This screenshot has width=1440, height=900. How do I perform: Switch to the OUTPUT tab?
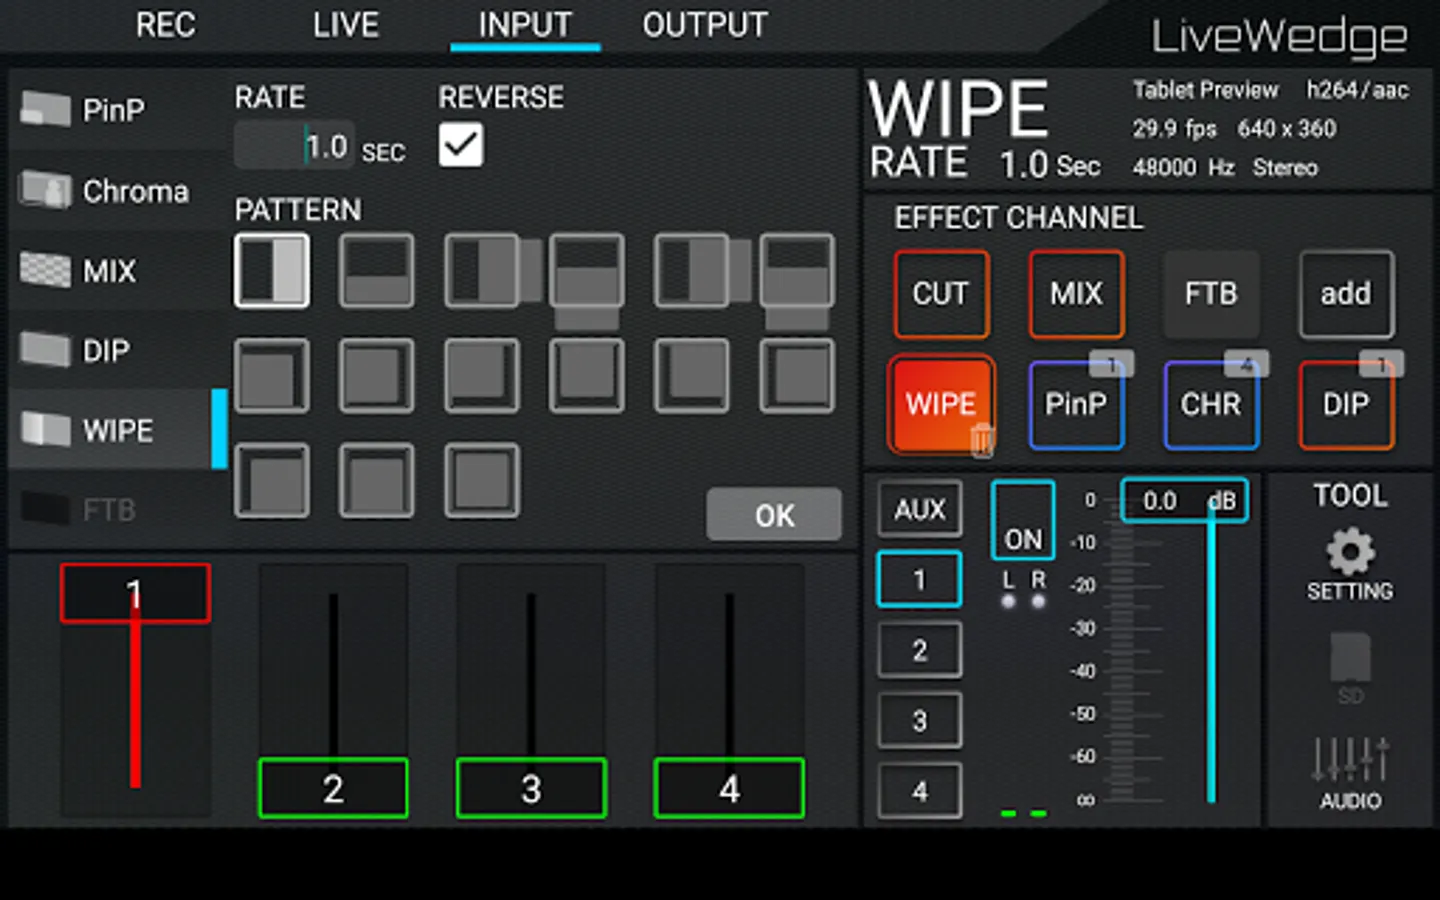705,25
